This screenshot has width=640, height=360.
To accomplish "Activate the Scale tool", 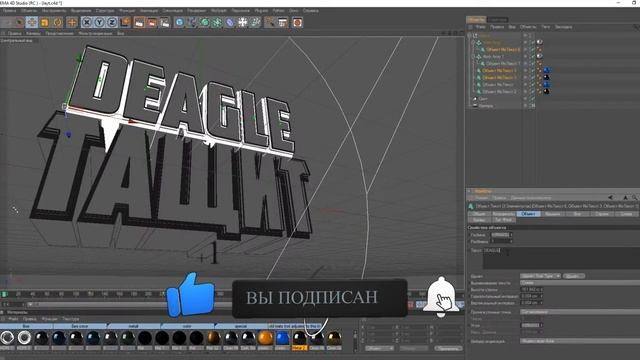I will (x=44, y=22).
